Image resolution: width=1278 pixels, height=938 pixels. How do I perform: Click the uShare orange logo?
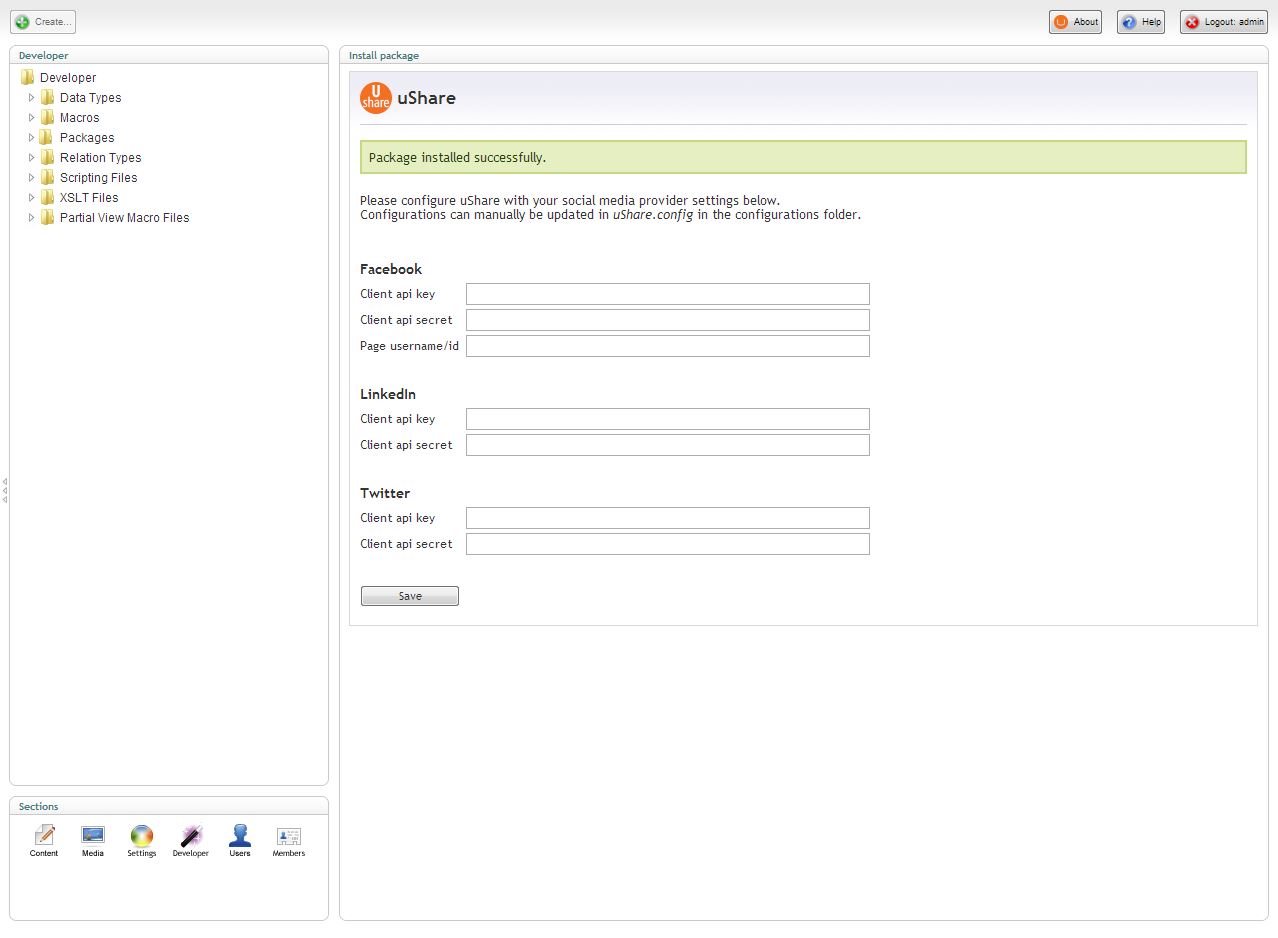(x=376, y=98)
